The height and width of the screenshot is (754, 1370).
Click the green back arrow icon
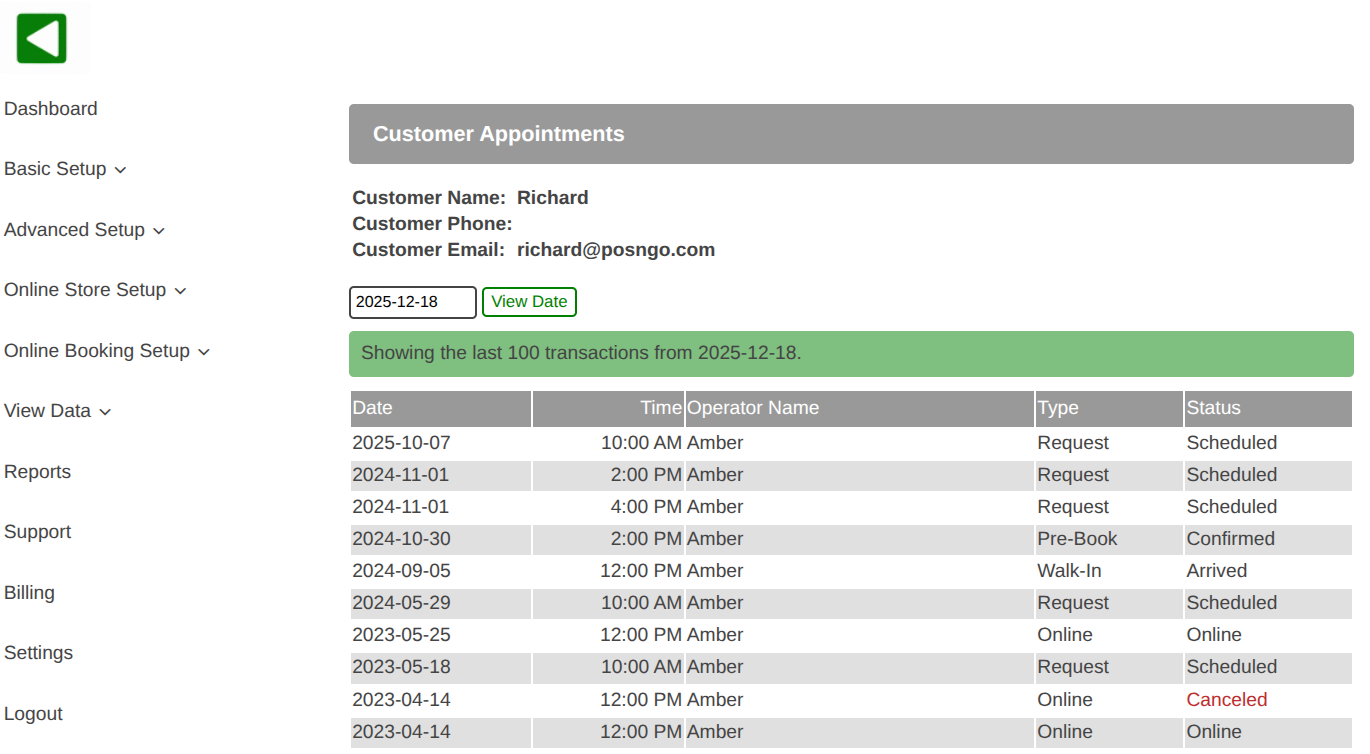(x=42, y=38)
